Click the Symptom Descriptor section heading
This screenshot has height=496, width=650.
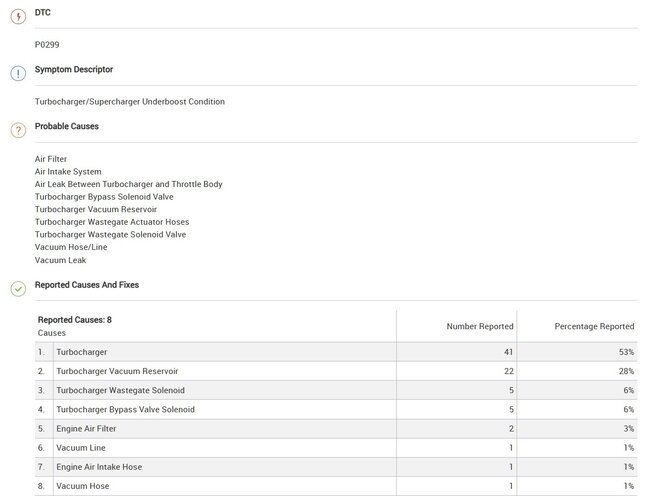[x=73, y=70]
